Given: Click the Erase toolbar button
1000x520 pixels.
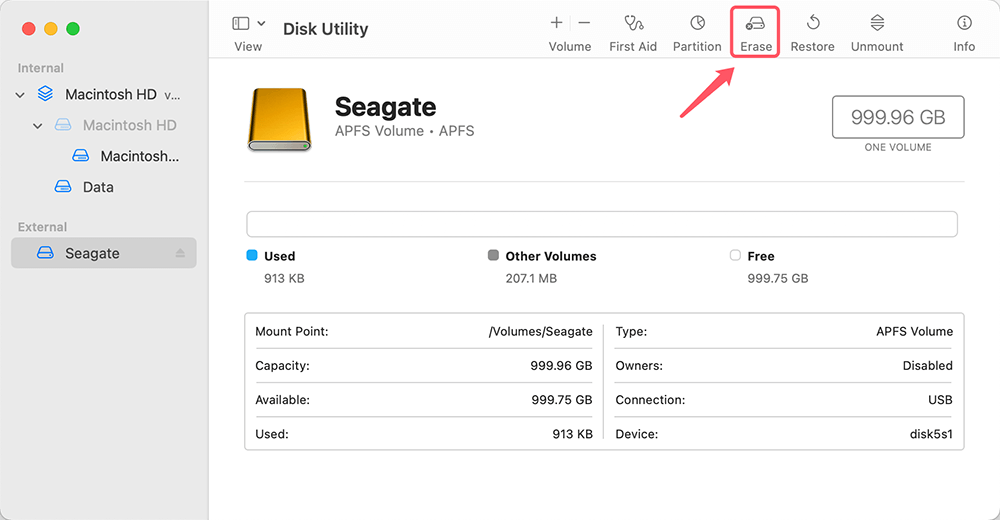Looking at the screenshot, I should [755, 32].
